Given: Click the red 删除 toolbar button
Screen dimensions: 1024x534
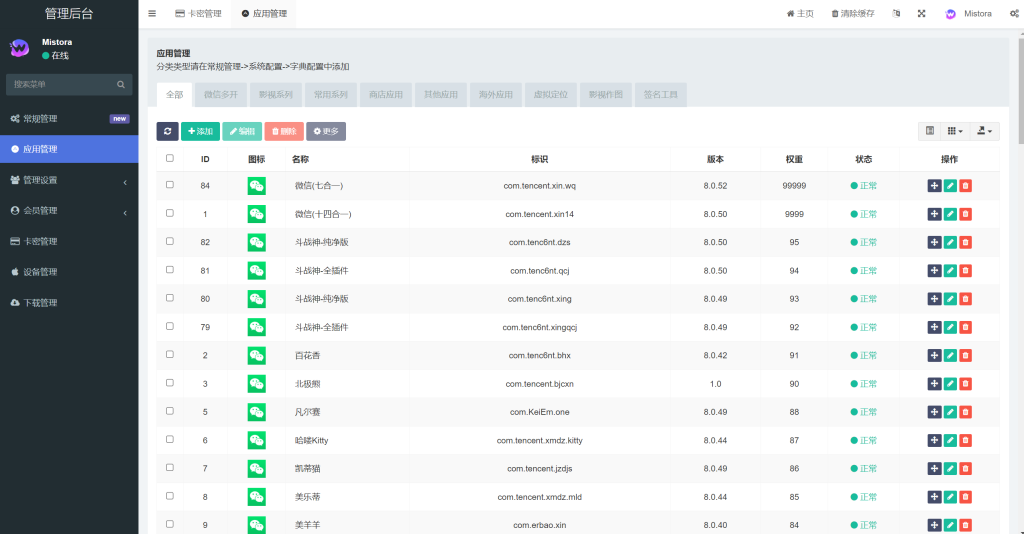Looking at the screenshot, I should click(x=284, y=131).
